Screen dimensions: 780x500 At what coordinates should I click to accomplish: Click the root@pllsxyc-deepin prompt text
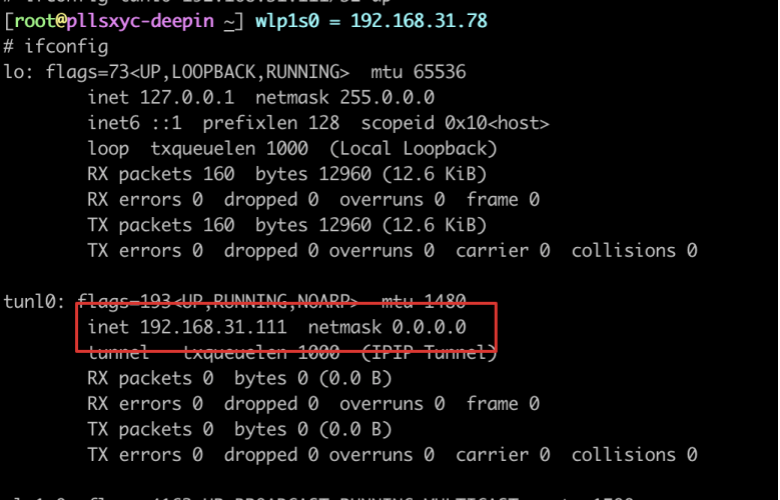click(114, 21)
